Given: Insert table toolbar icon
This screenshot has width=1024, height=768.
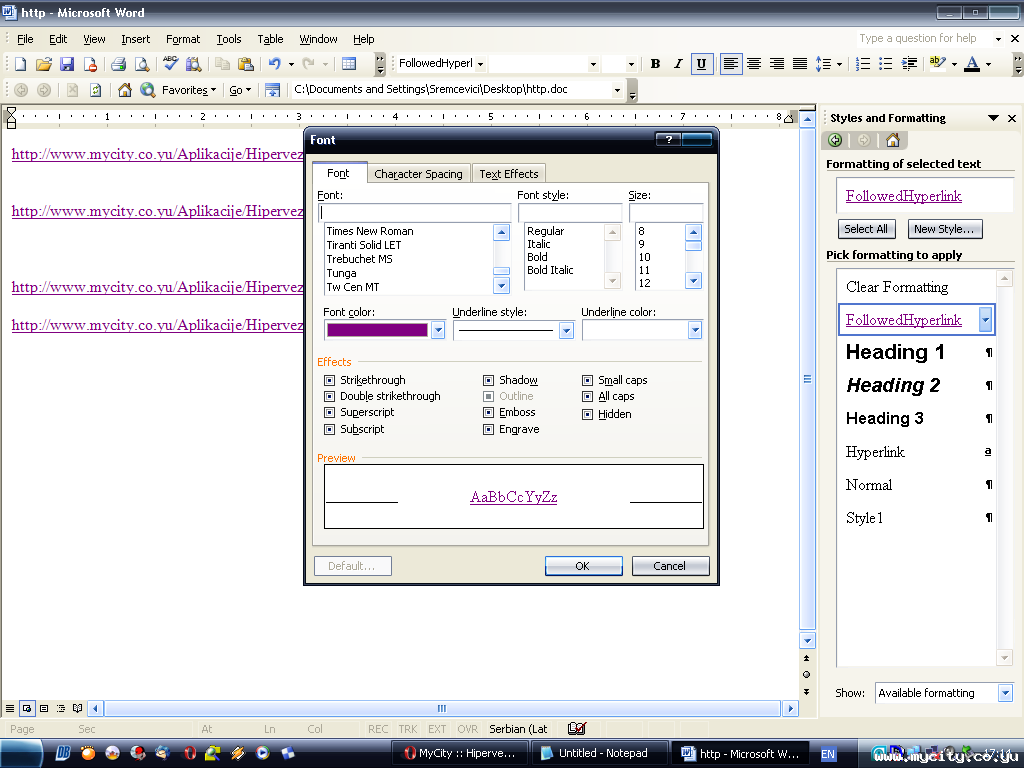Looking at the screenshot, I should coord(349,64).
